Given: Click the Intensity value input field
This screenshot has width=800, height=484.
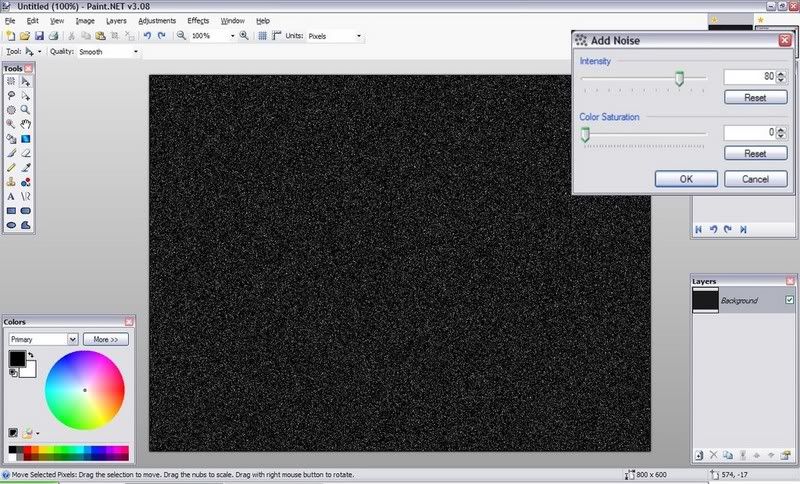Looking at the screenshot, I should tap(749, 77).
